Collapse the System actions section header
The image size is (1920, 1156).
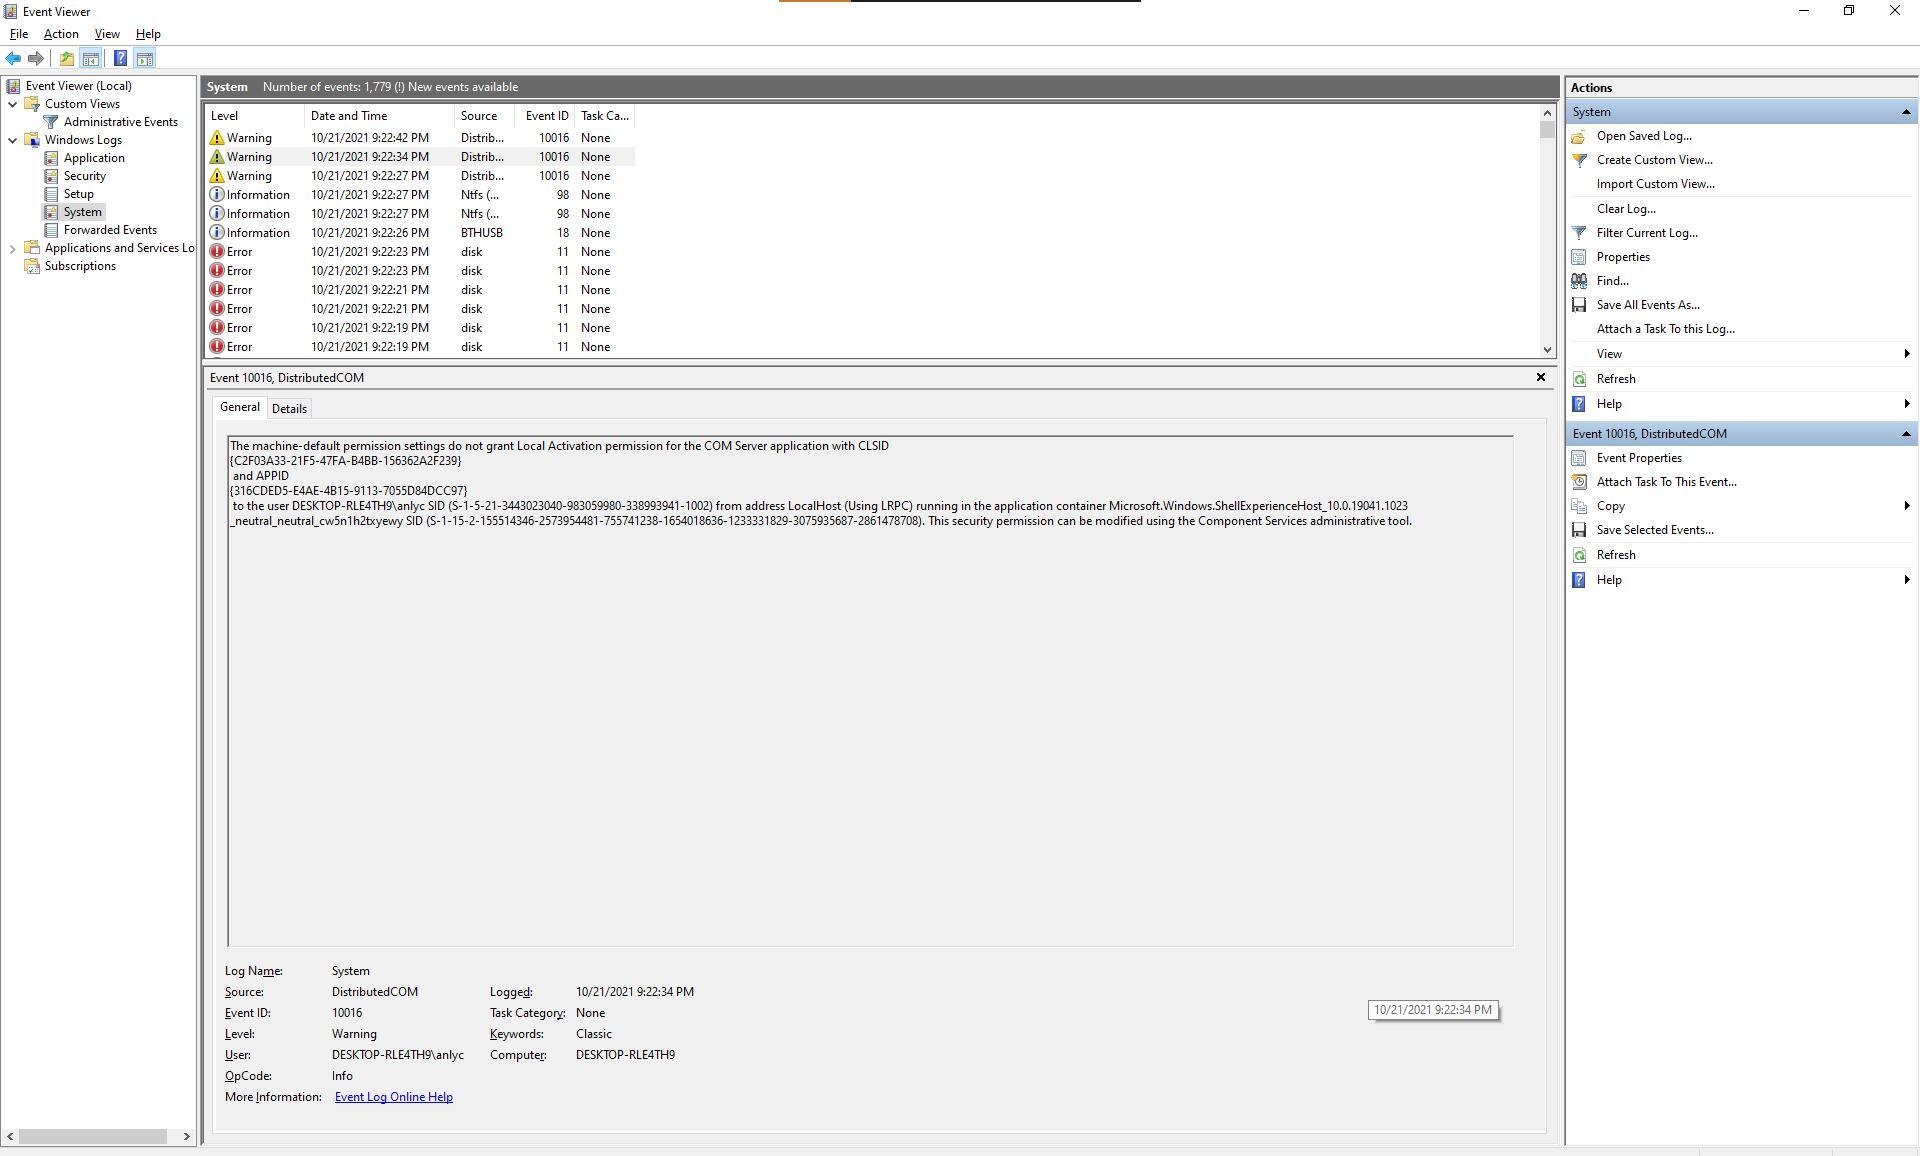click(x=1905, y=112)
